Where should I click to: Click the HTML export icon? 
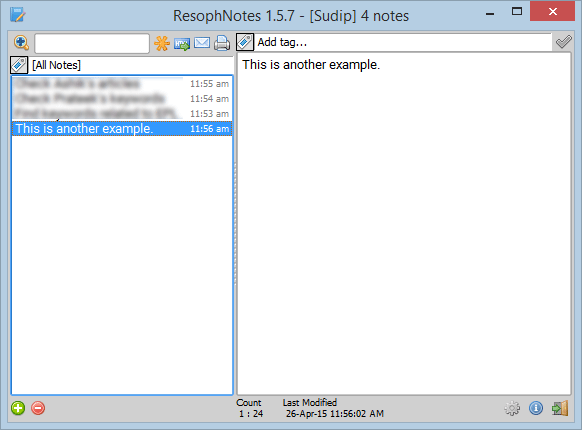pyautogui.click(x=182, y=44)
